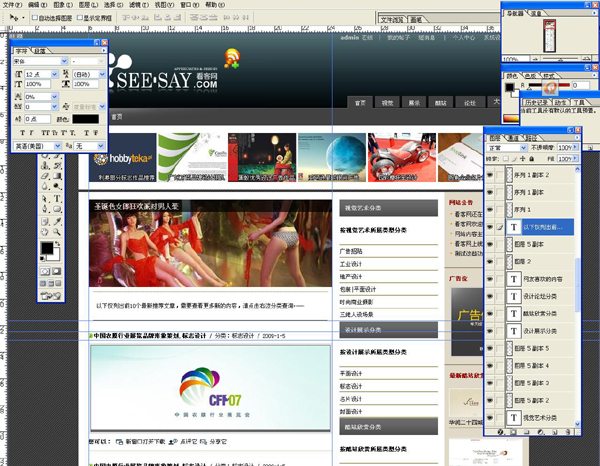Image resolution: width=600 pixels, height=466 pixels.
Task: Open the layer fill slider arrow
Action: pyautogui.click(x=575, y=158)
